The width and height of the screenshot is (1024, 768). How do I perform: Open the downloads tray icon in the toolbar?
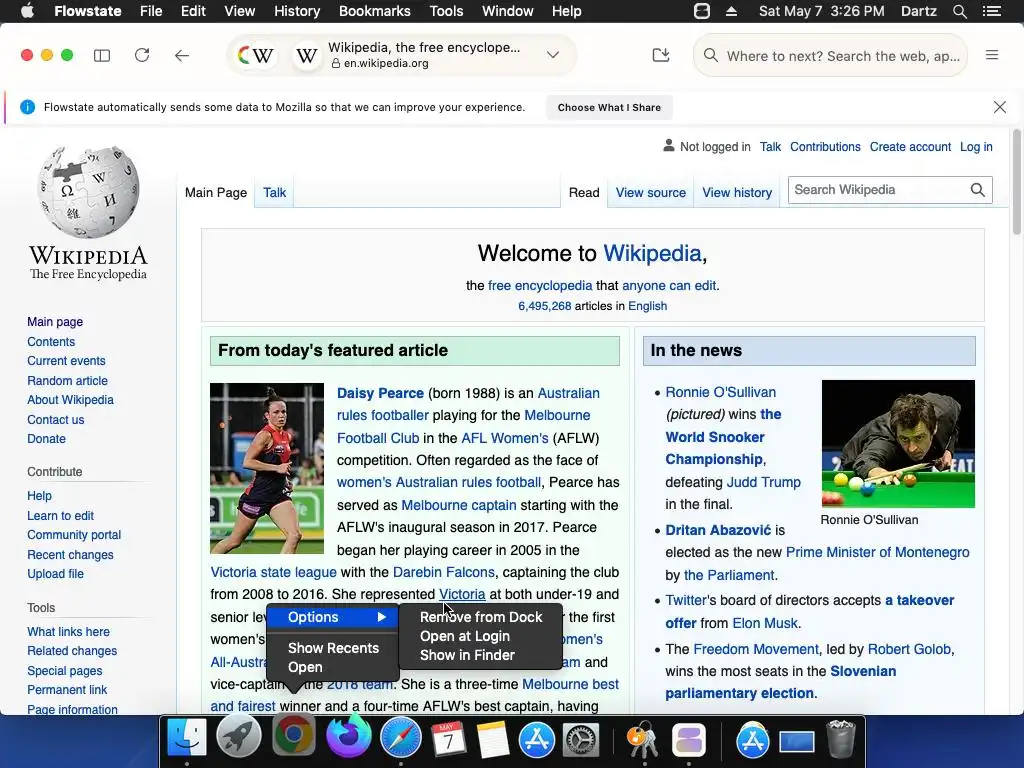pos(661,55)
